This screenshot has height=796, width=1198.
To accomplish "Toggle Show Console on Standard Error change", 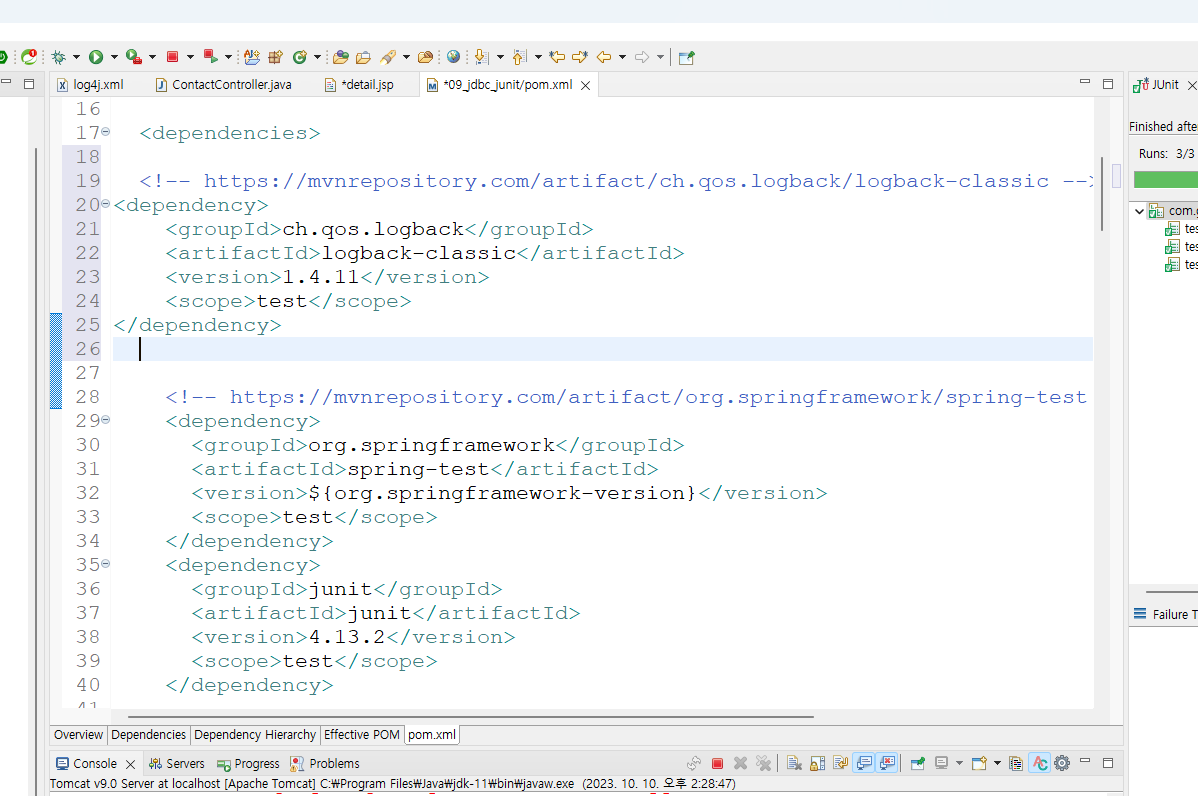I will point(886,763).
